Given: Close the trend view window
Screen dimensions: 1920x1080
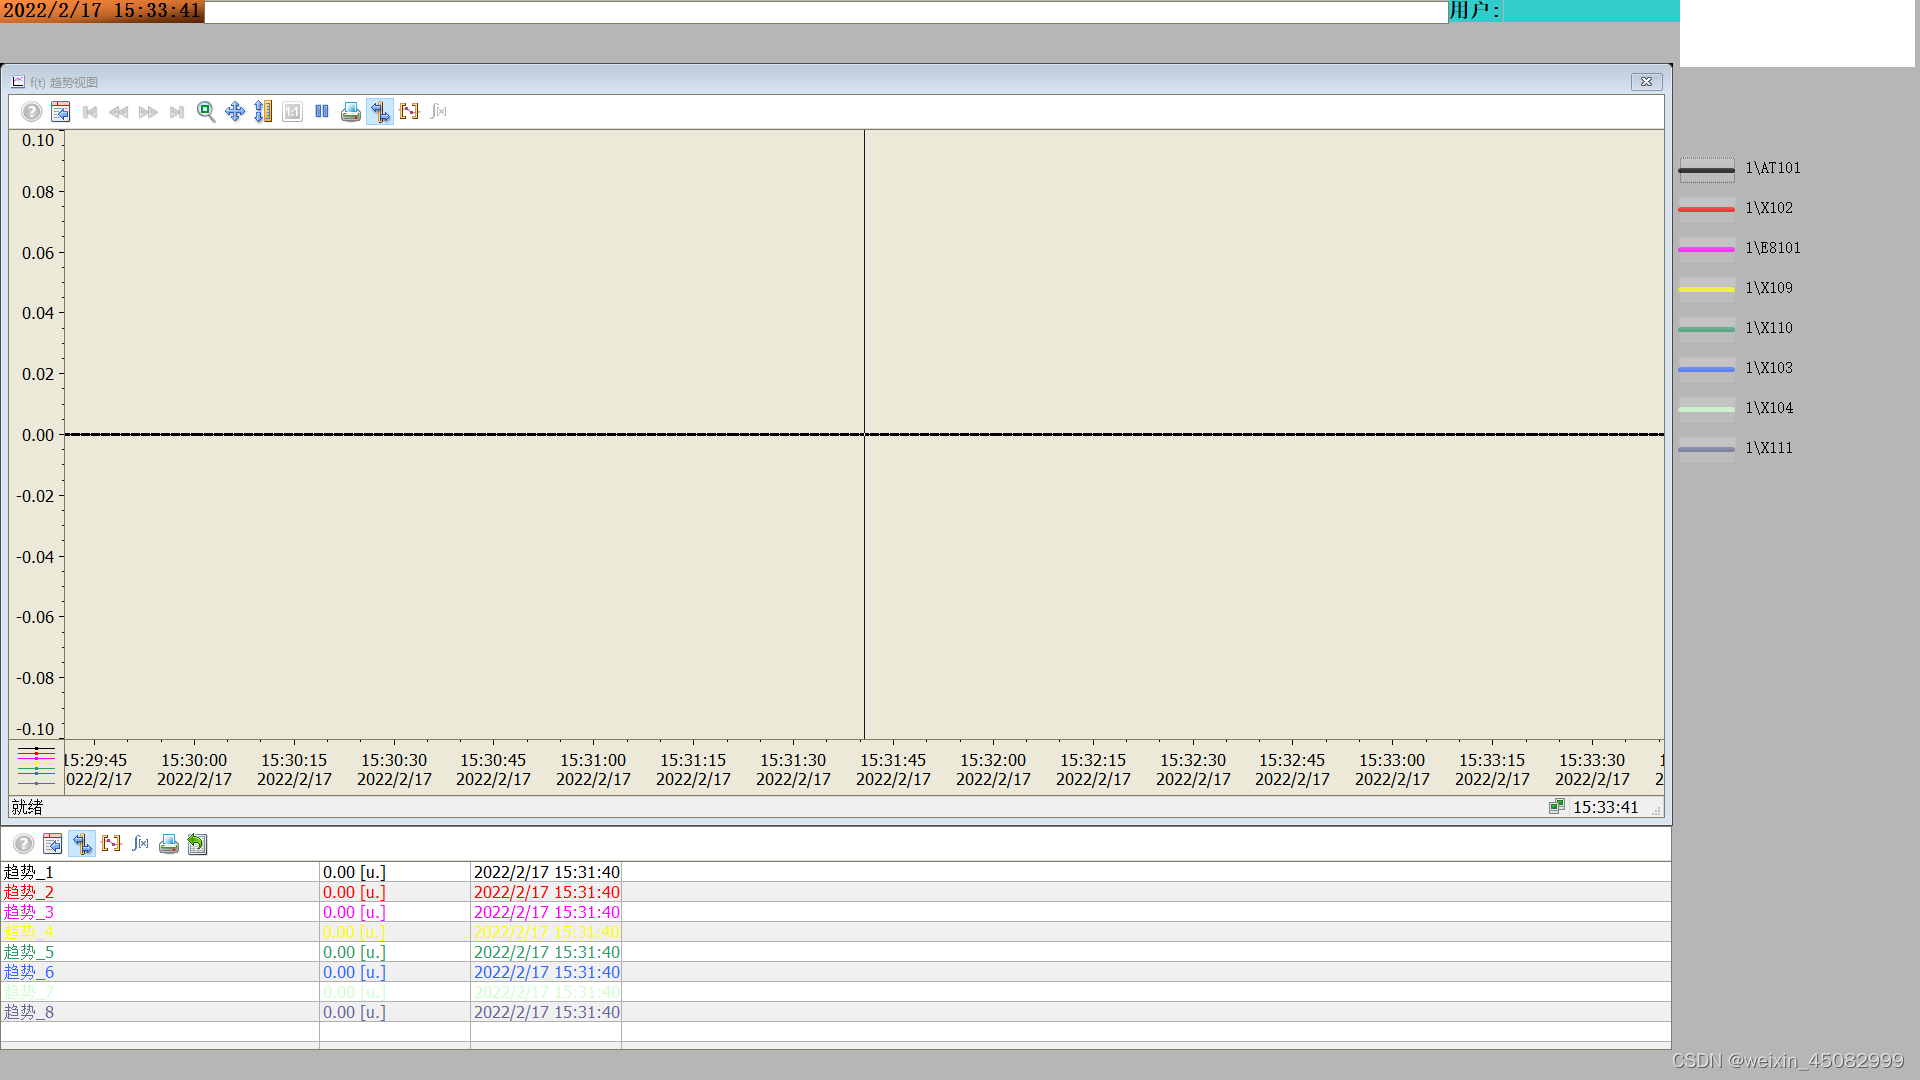Looking at the screenshot, I should (x=1646, y=82).
